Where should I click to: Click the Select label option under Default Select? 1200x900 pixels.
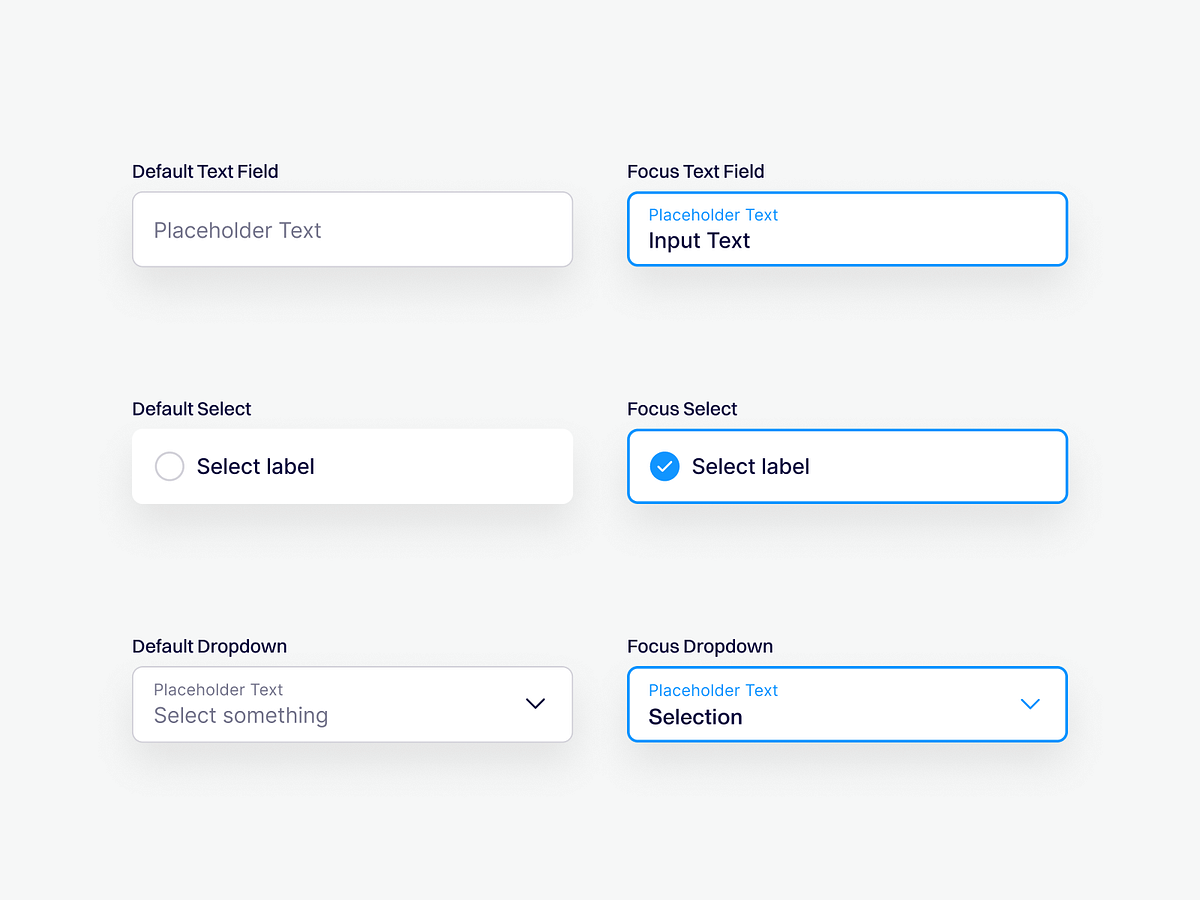pos(255,466)
